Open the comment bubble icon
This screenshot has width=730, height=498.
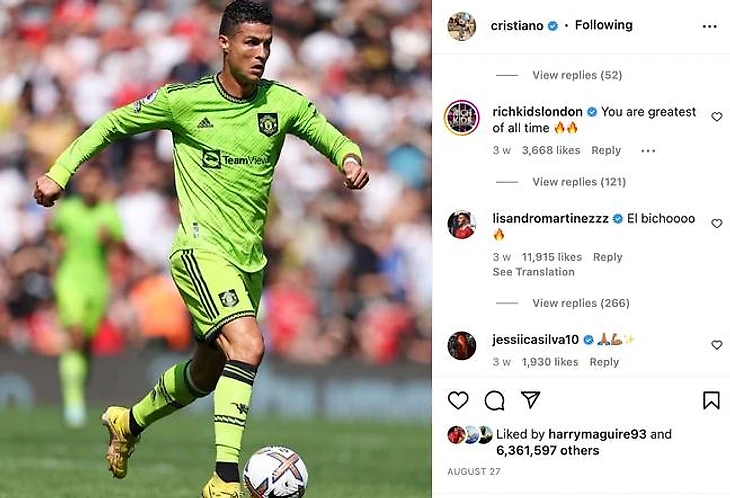[494, 400]
